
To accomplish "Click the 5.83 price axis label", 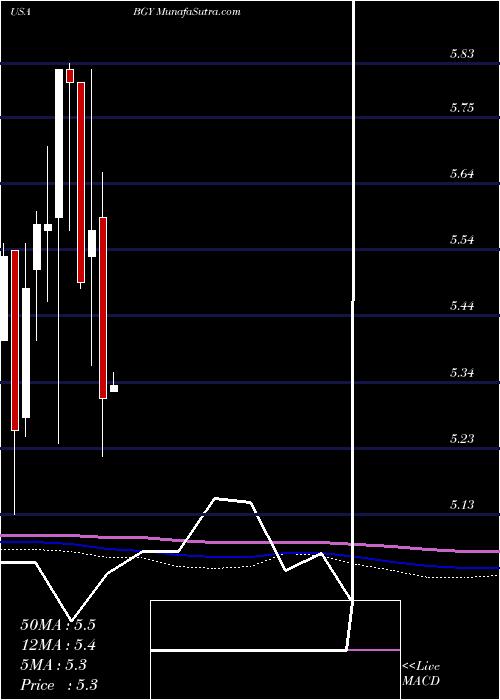I will (462, 54).
